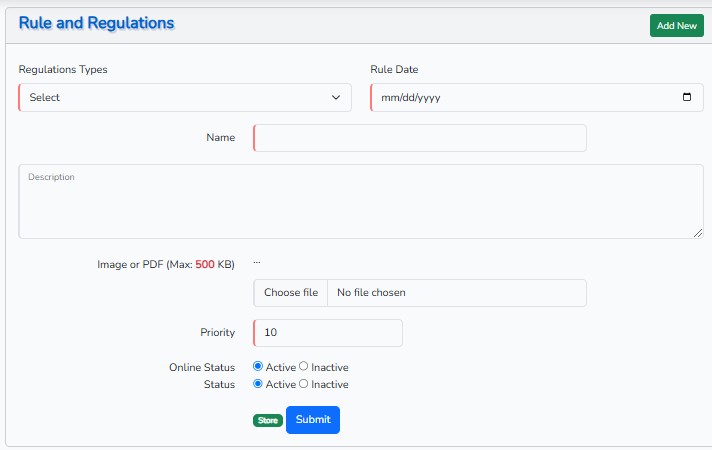Open the Rule Date calendar picker icon
Viewport: 712px width, 450px height.
686,97
